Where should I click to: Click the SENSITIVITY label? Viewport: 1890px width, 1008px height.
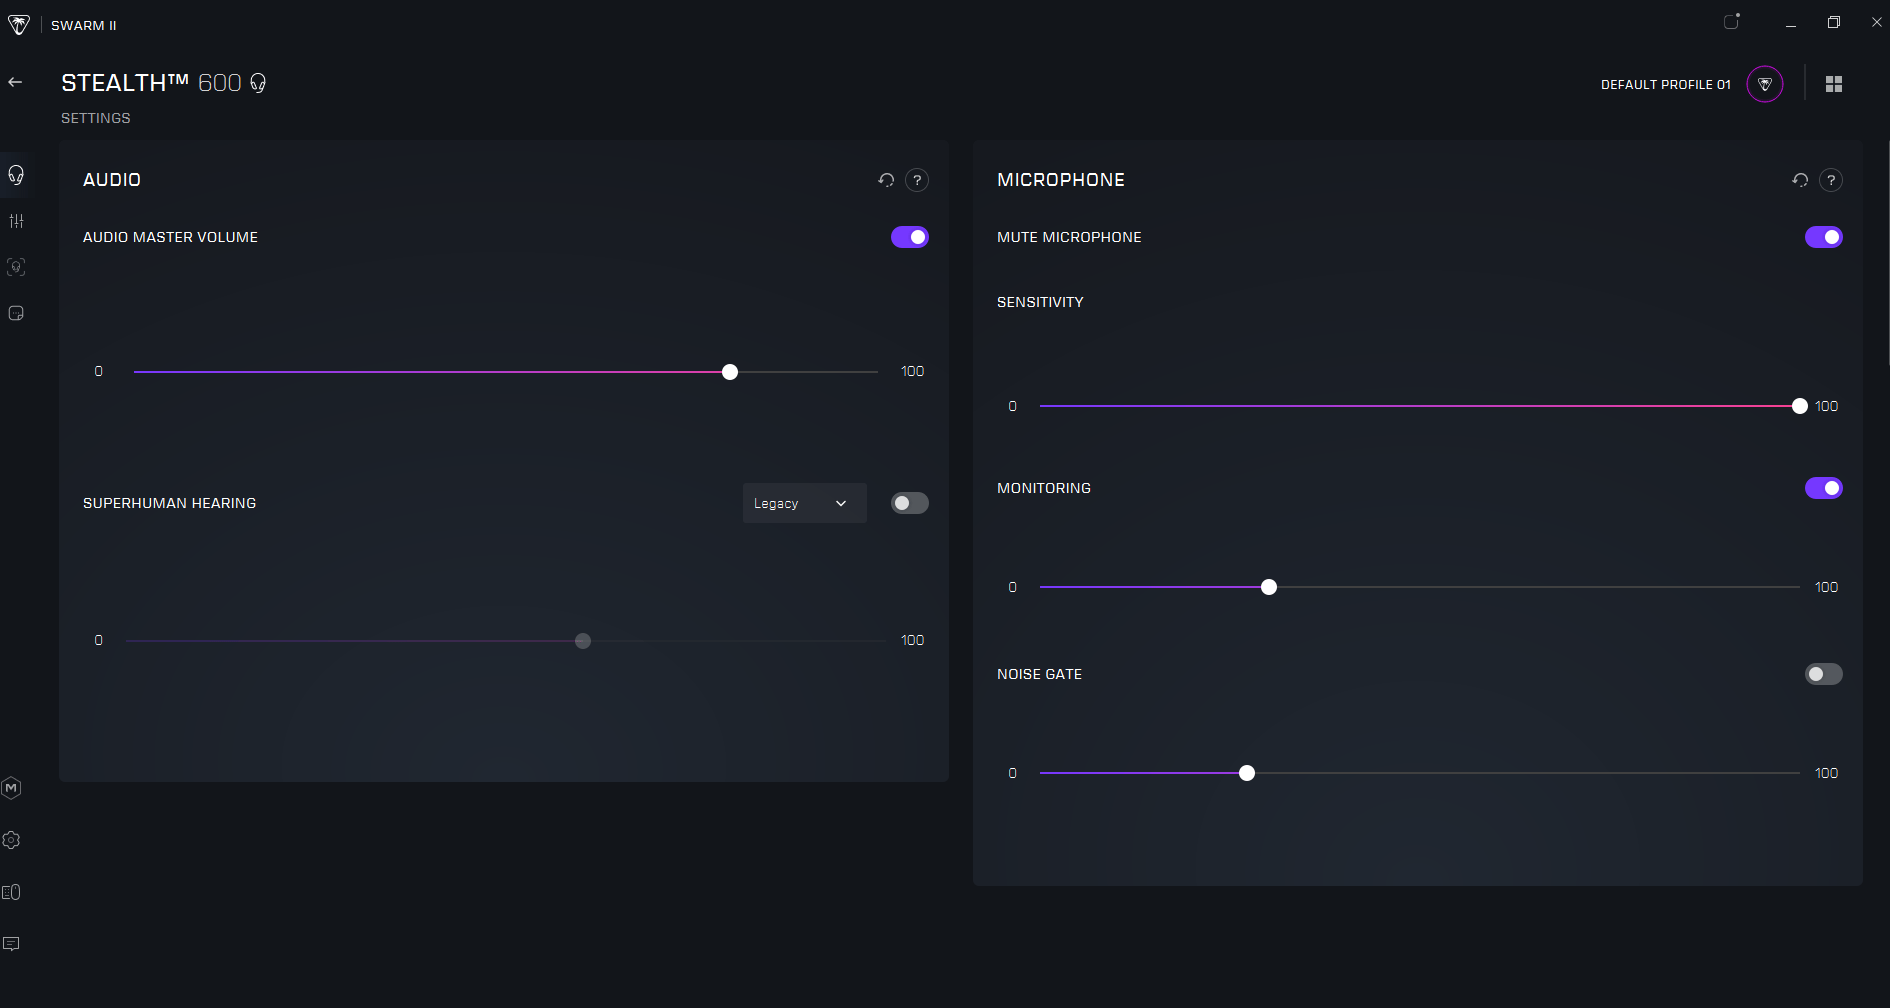click(x=1040, y=302)
